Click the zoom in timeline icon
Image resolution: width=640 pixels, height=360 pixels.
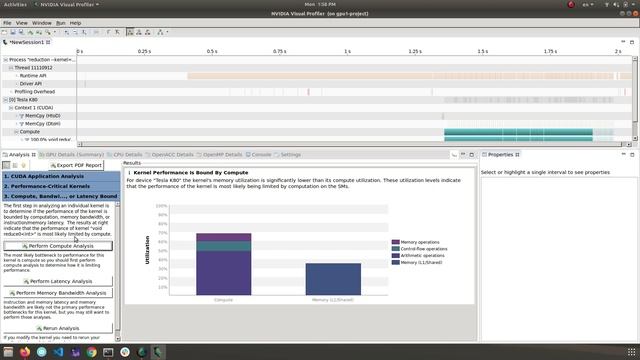(x=67, y=32)
